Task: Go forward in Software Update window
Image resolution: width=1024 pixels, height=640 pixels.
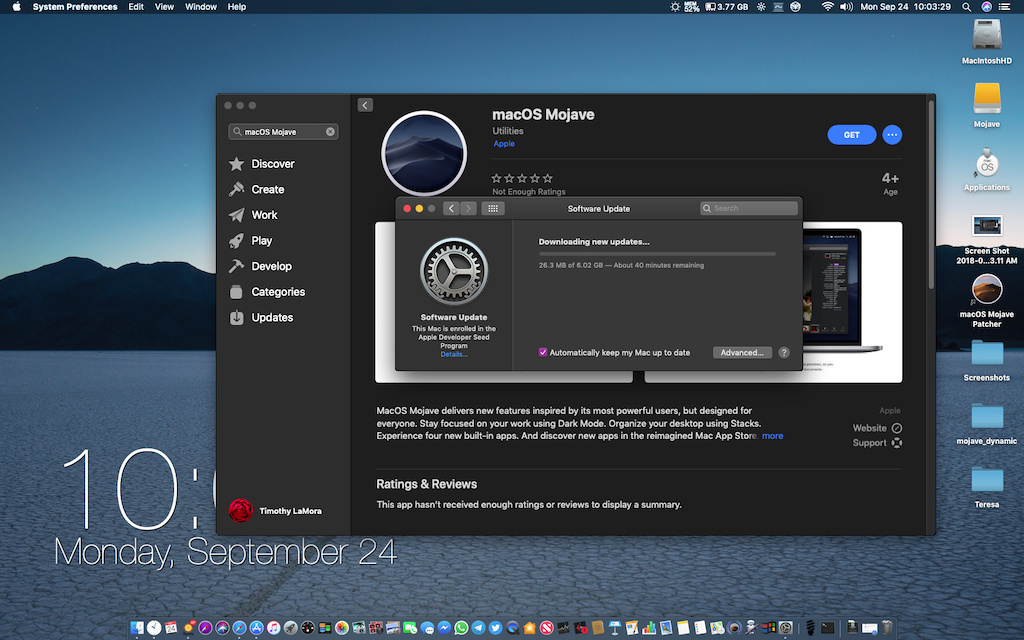Action: click(468, 208)
